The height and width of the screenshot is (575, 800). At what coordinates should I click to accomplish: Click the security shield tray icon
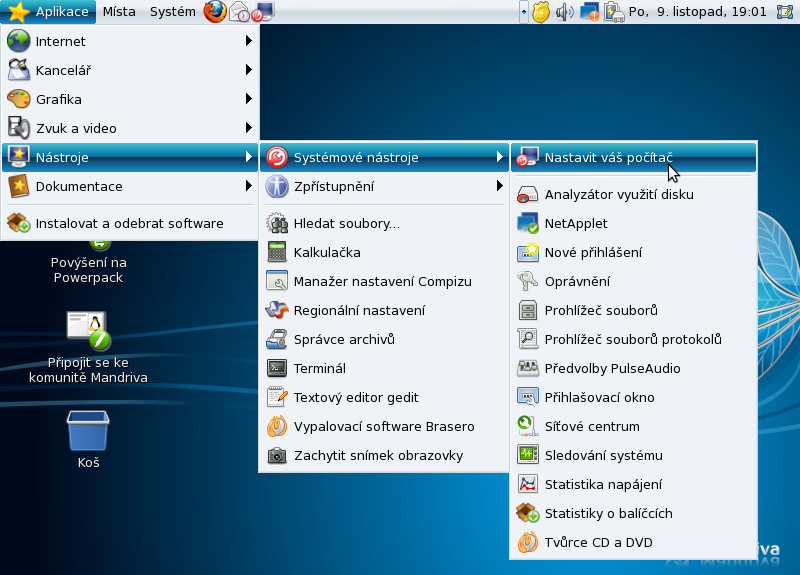point(541,12)
